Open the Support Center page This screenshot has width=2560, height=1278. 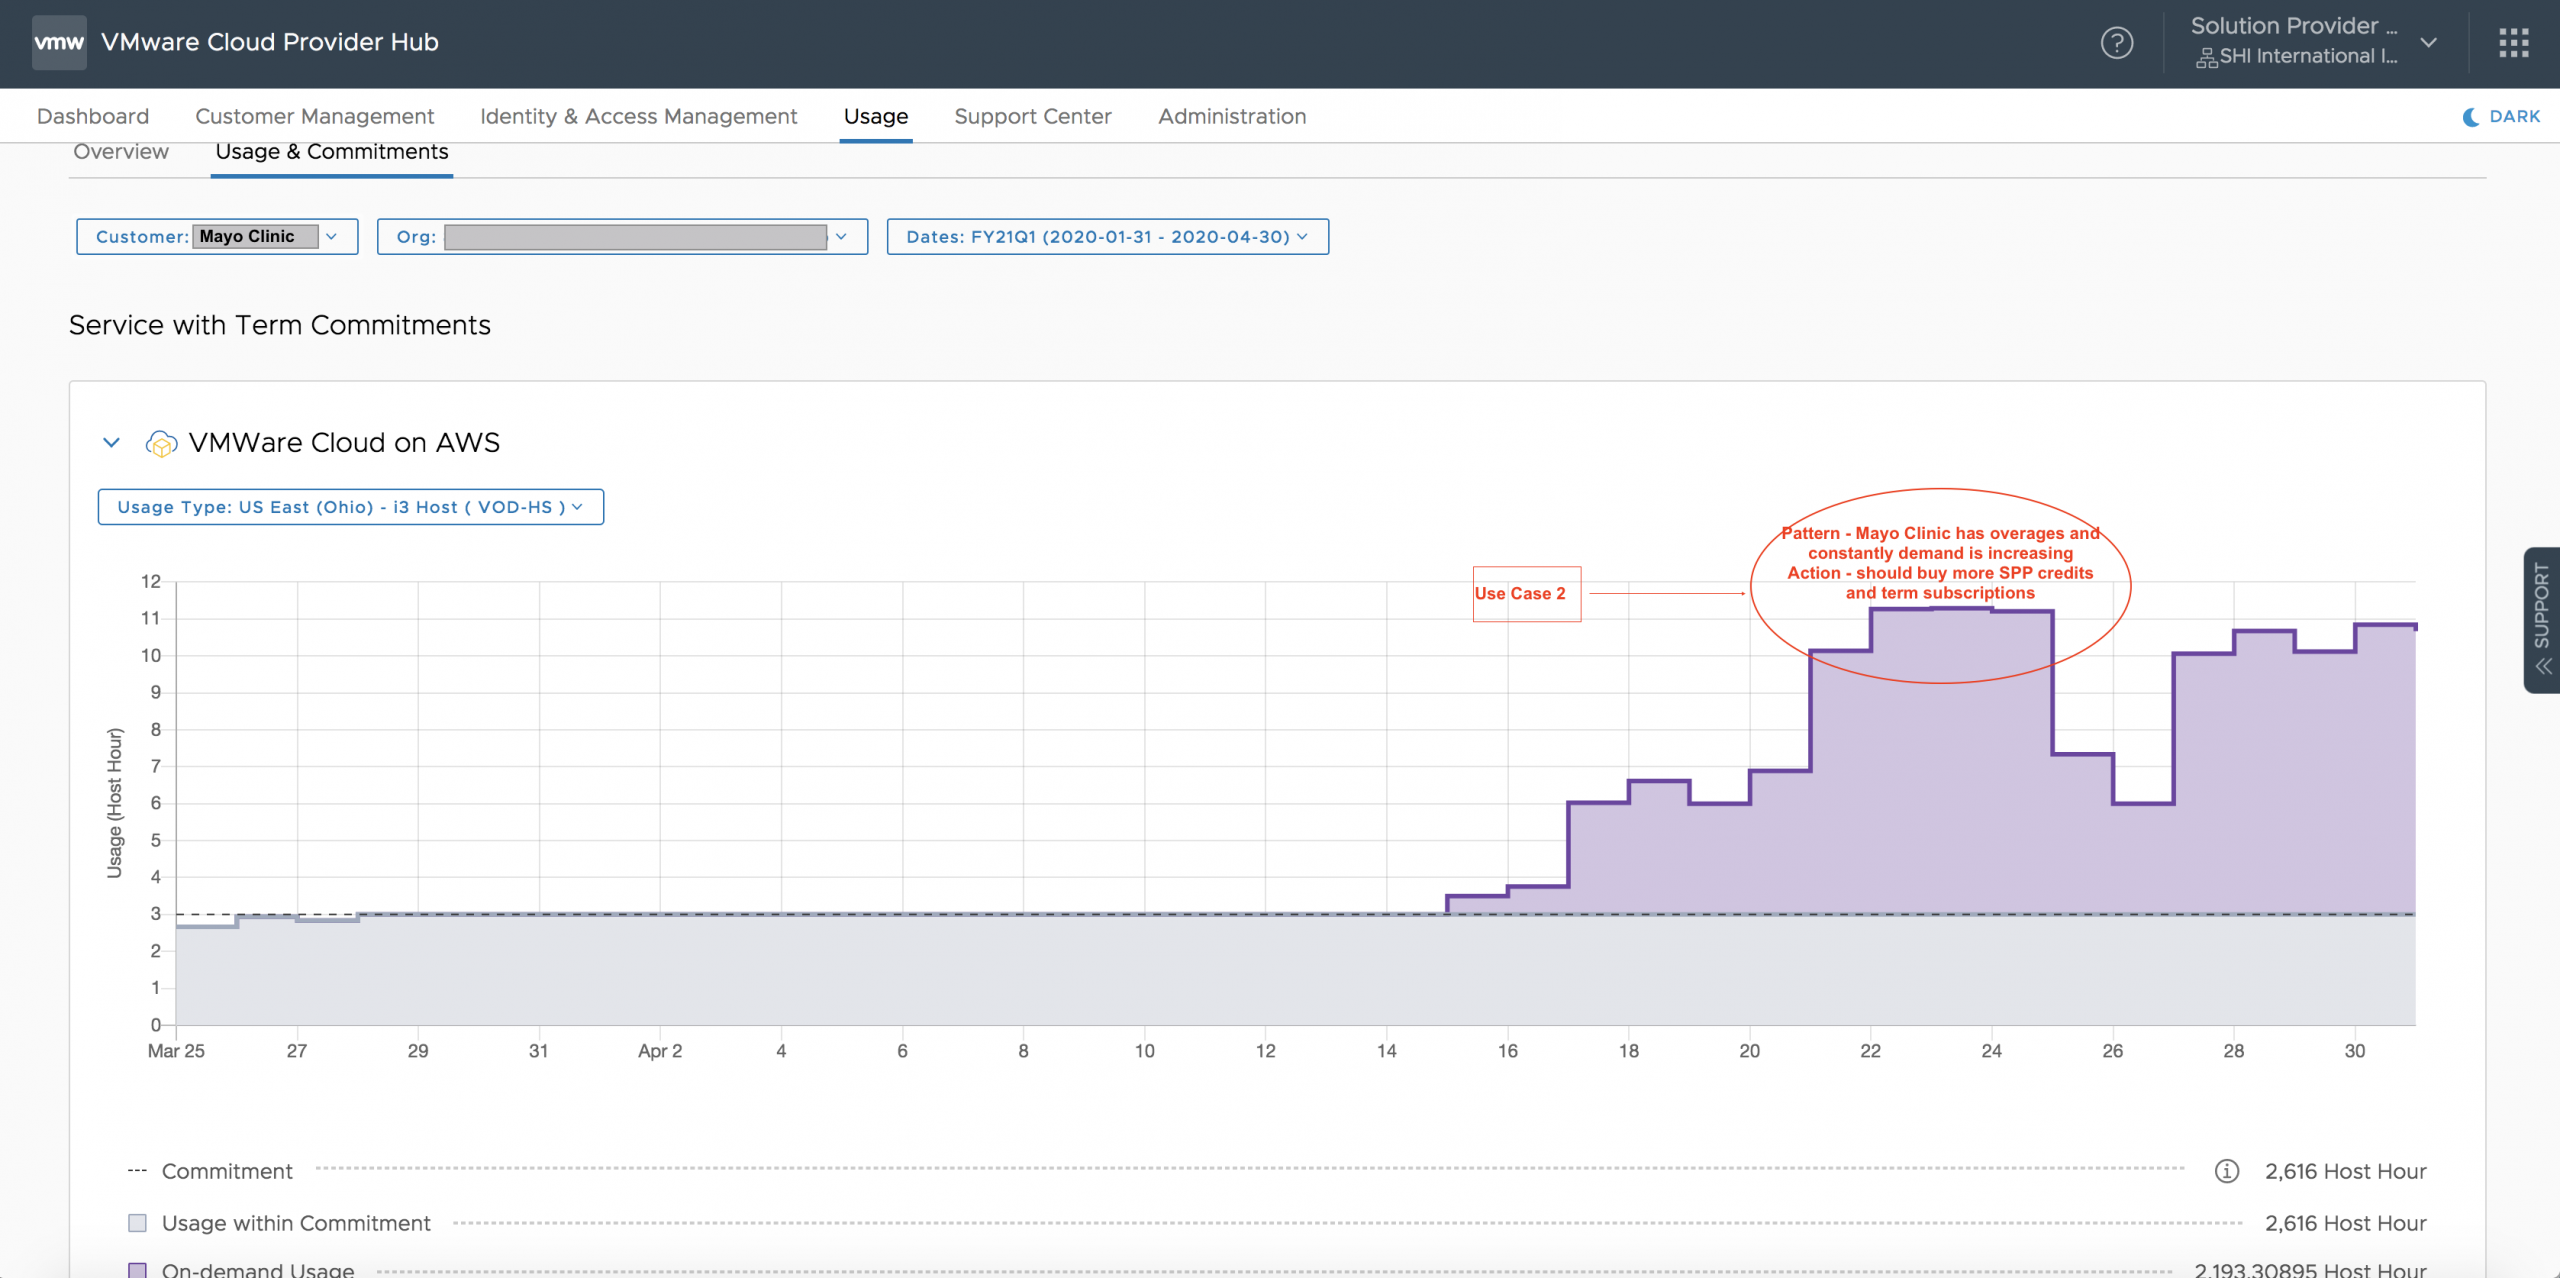(1032, 117)
